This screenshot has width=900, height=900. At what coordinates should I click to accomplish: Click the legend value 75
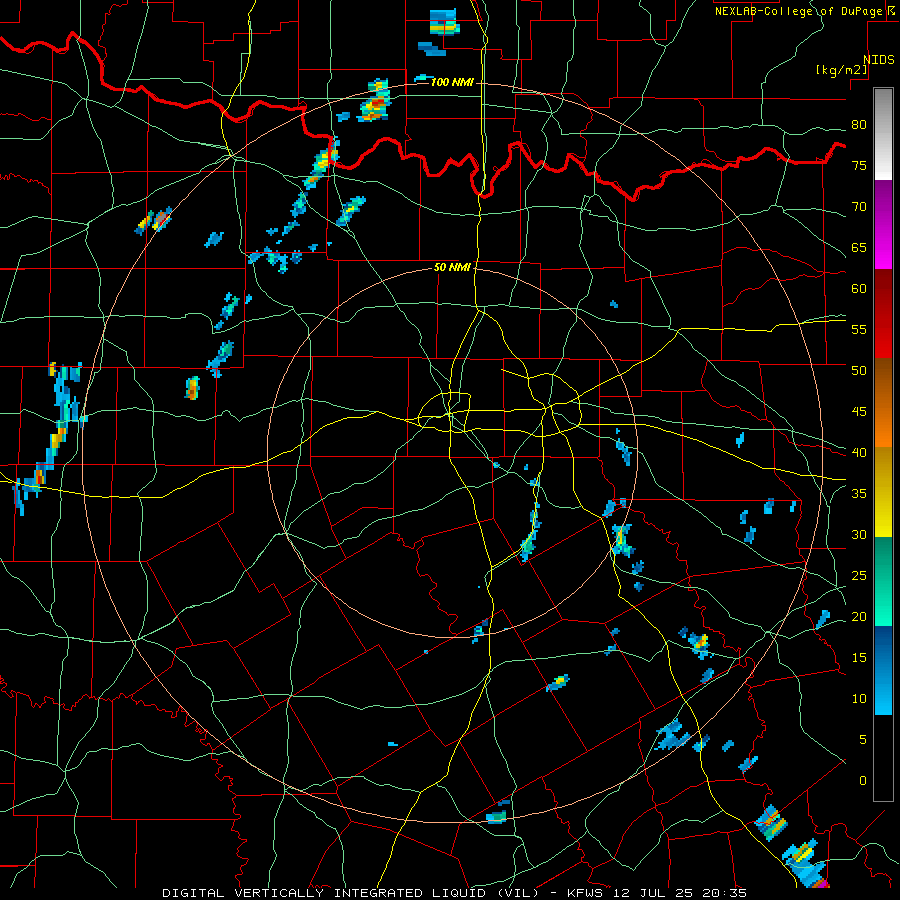coord(859,165)
